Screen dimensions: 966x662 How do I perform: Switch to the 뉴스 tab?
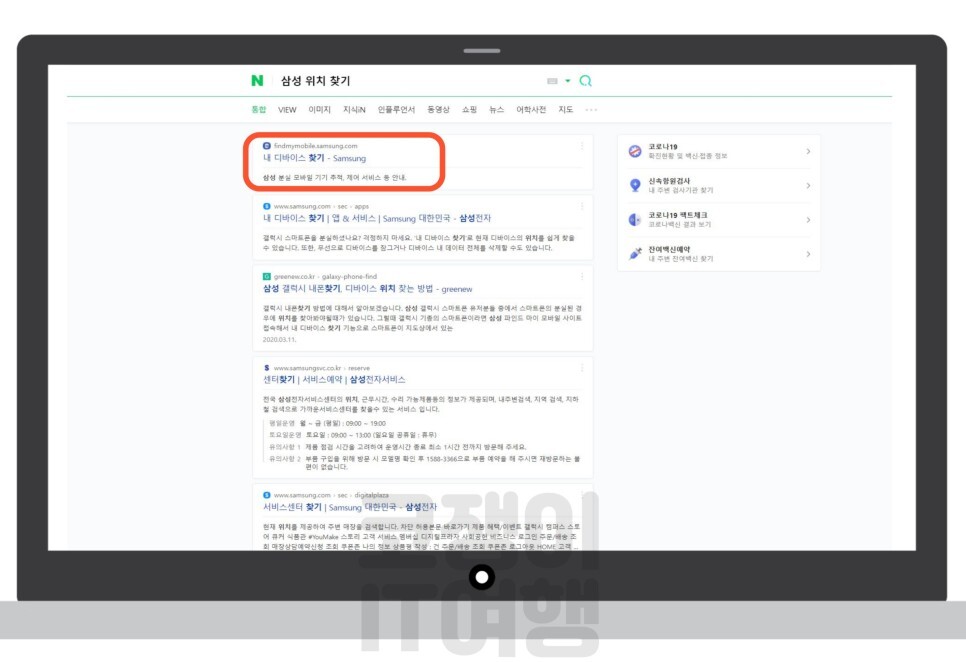tap(497, 110)
